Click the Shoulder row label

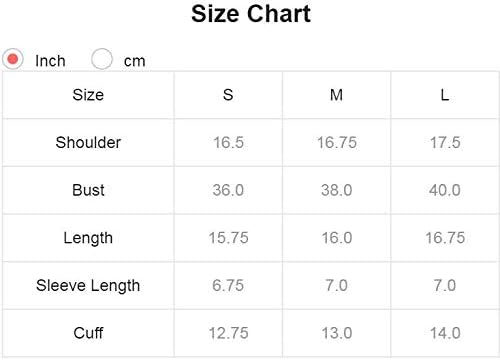(88, 142)
